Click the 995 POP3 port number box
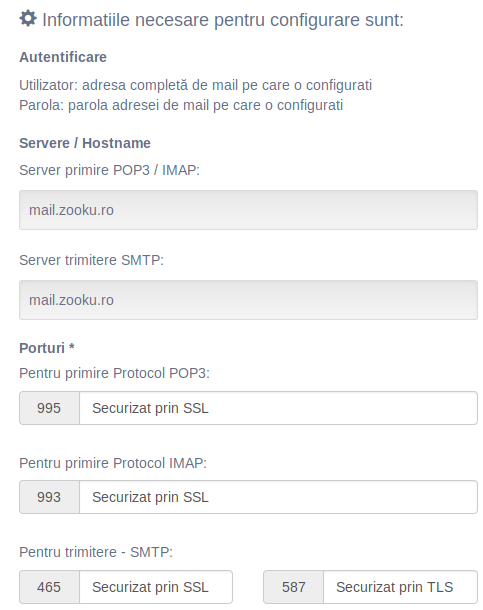The image size is (483, 610). click(x=49, y=408)
